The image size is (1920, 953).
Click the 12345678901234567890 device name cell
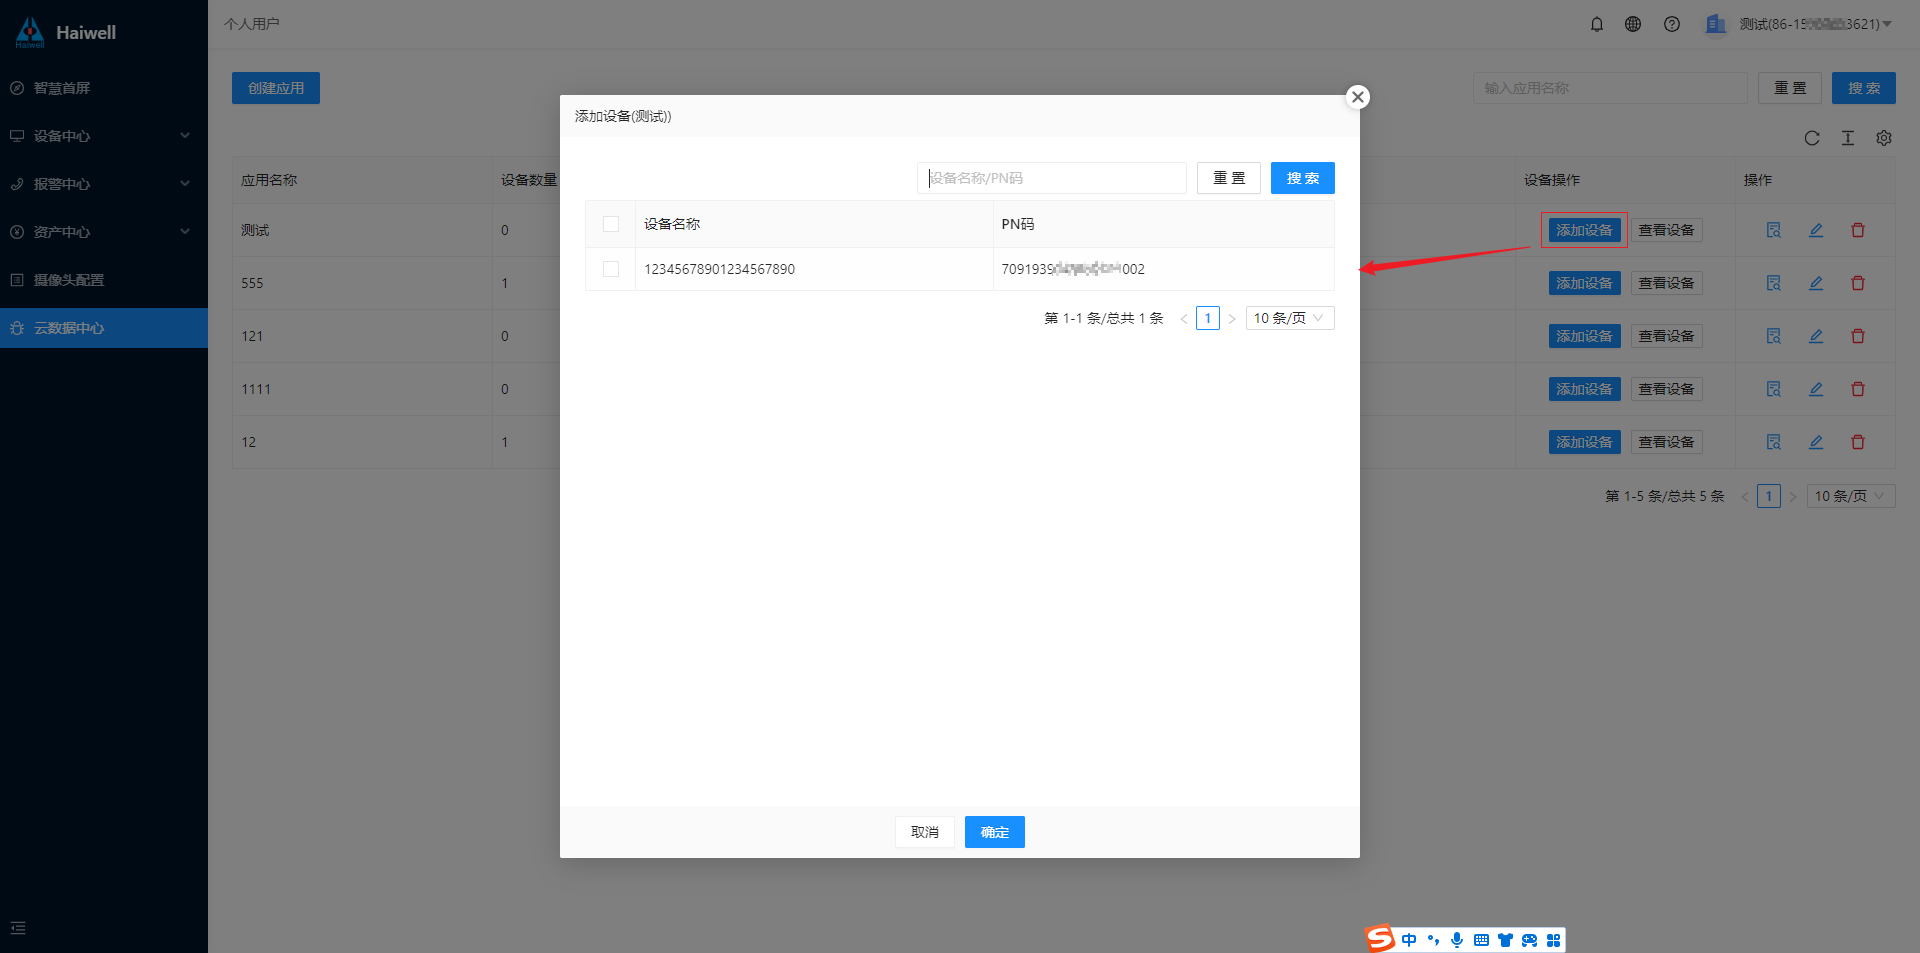pos(814,269)
